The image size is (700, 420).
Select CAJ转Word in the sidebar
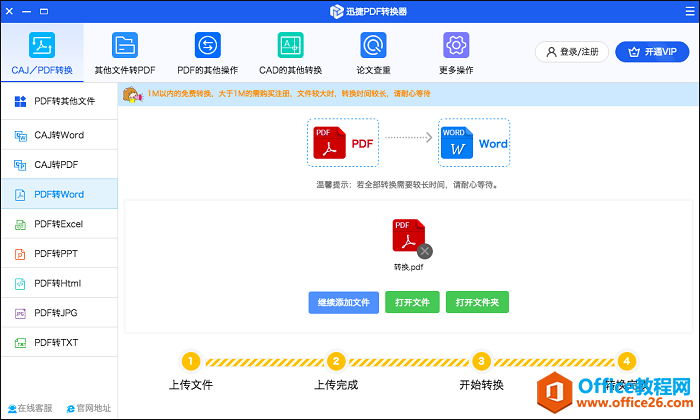coord(58,135)
